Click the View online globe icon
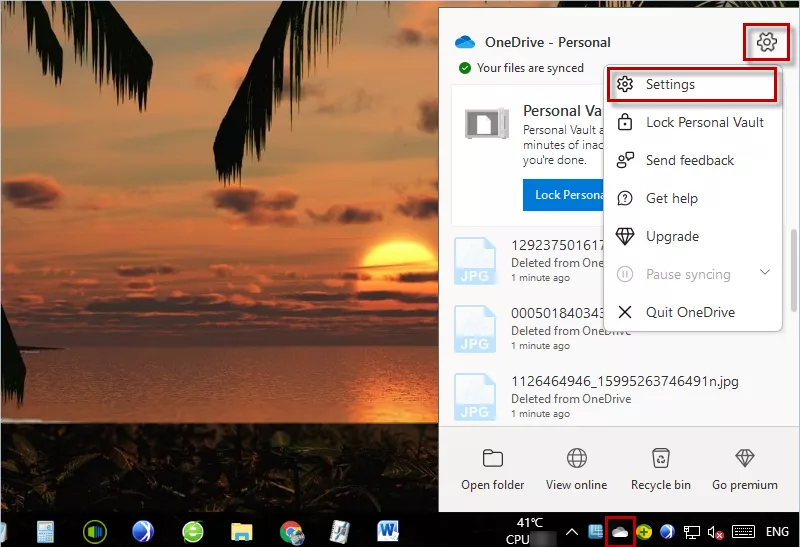Image resolution: width=800 pixels, height=547 pixels. click(577, 459)
